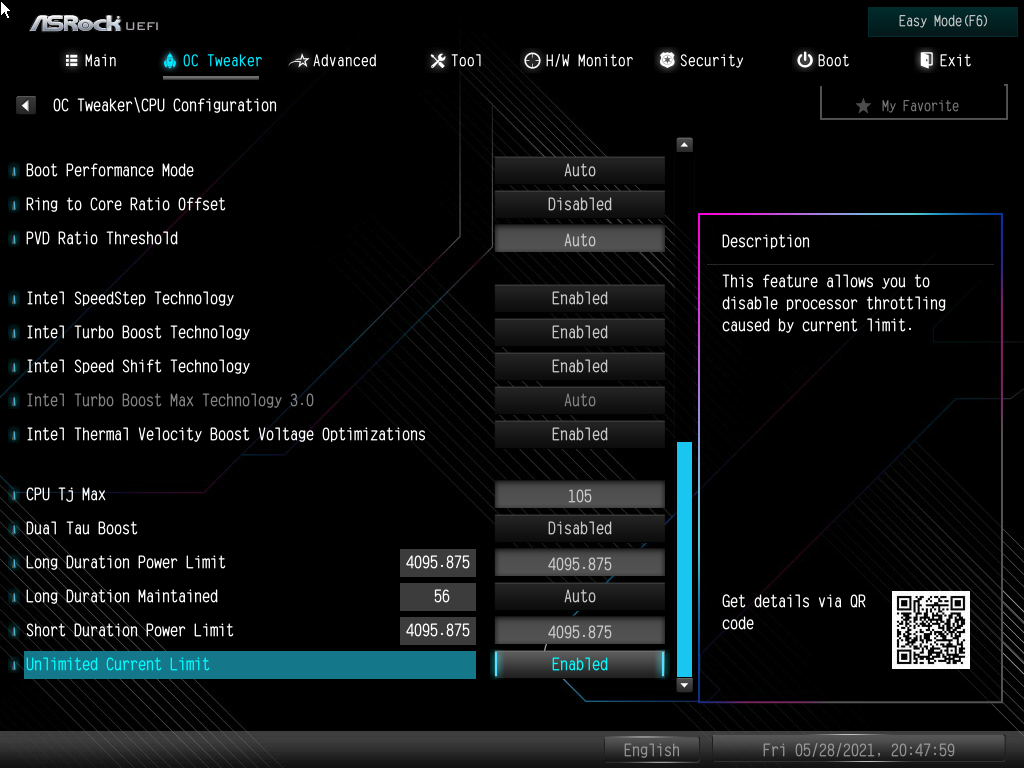Go back using the back arrow
Screen dimensions: 1024x768
pyautogui.click(x=24, y=104)
